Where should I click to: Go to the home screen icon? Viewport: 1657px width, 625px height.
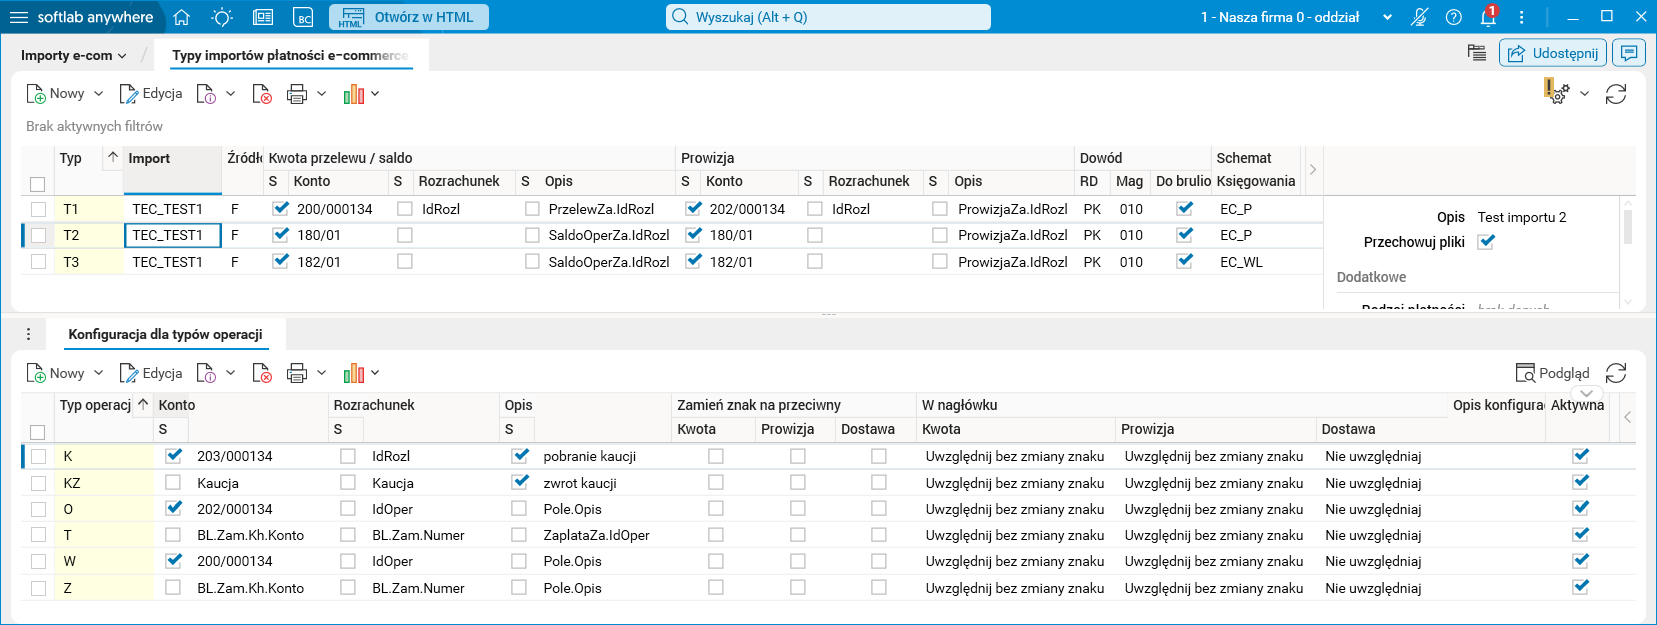(x=181, y=17)
